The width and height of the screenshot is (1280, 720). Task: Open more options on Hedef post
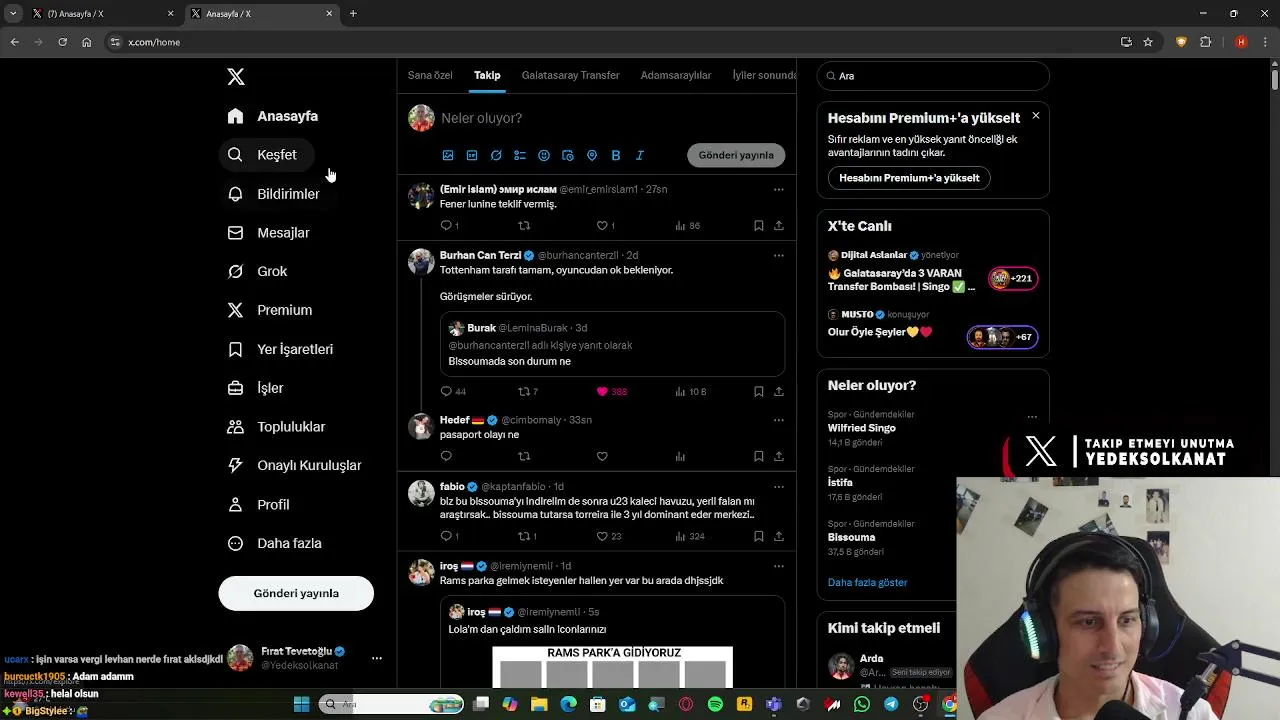click(x=778, y=420)
